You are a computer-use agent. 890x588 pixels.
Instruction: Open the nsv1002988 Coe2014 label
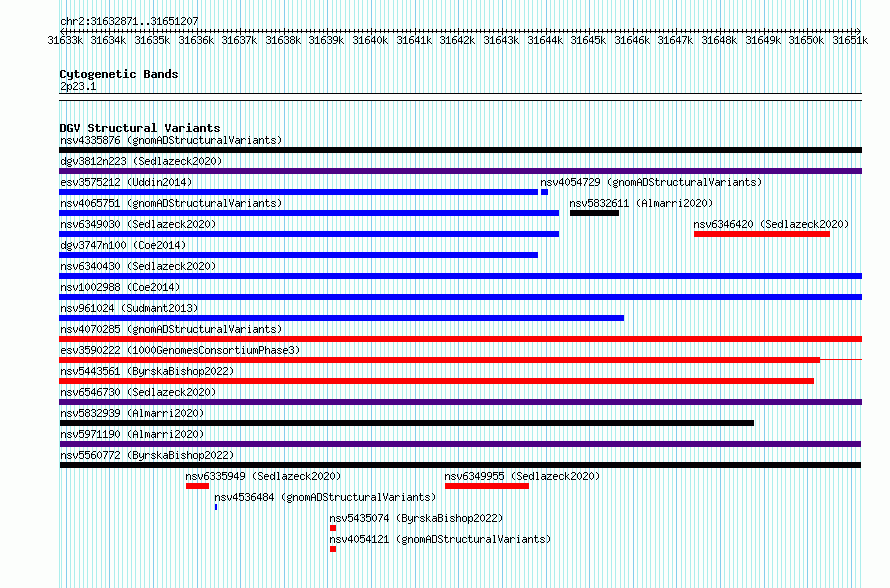(x=120, y=287)
